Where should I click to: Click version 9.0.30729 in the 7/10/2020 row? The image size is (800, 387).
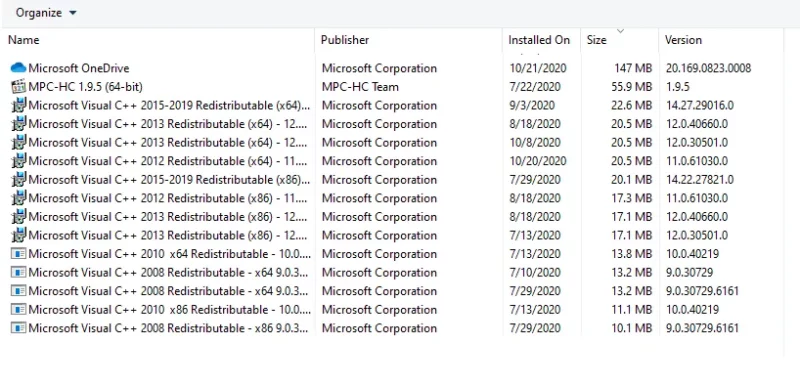pos(689,272)
